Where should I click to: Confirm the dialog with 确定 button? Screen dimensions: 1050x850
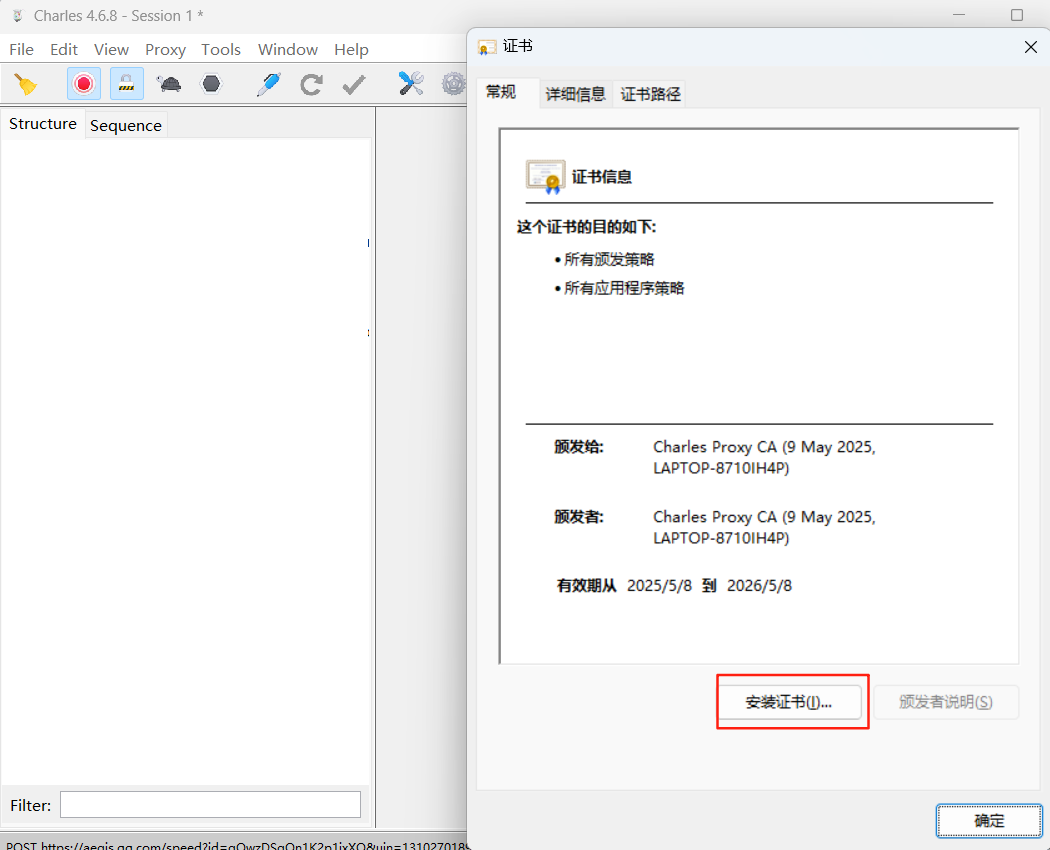click(x=988, y=820)
